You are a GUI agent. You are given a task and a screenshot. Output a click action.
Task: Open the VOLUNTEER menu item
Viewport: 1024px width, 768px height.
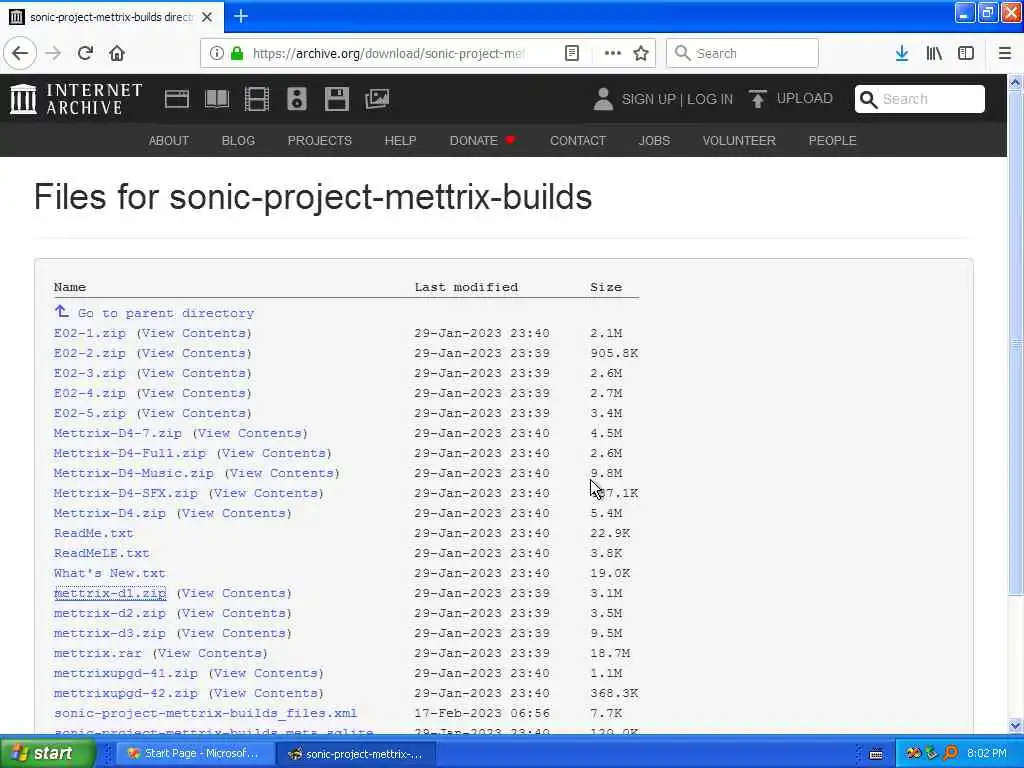(x=739, y=140)
